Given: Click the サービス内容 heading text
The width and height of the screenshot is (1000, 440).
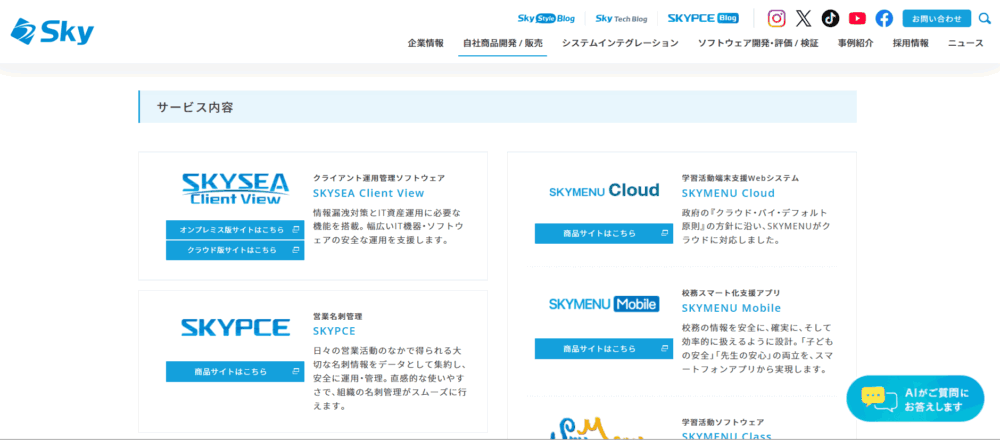Looking at the screenshot, I should click(x=195, y=107).
